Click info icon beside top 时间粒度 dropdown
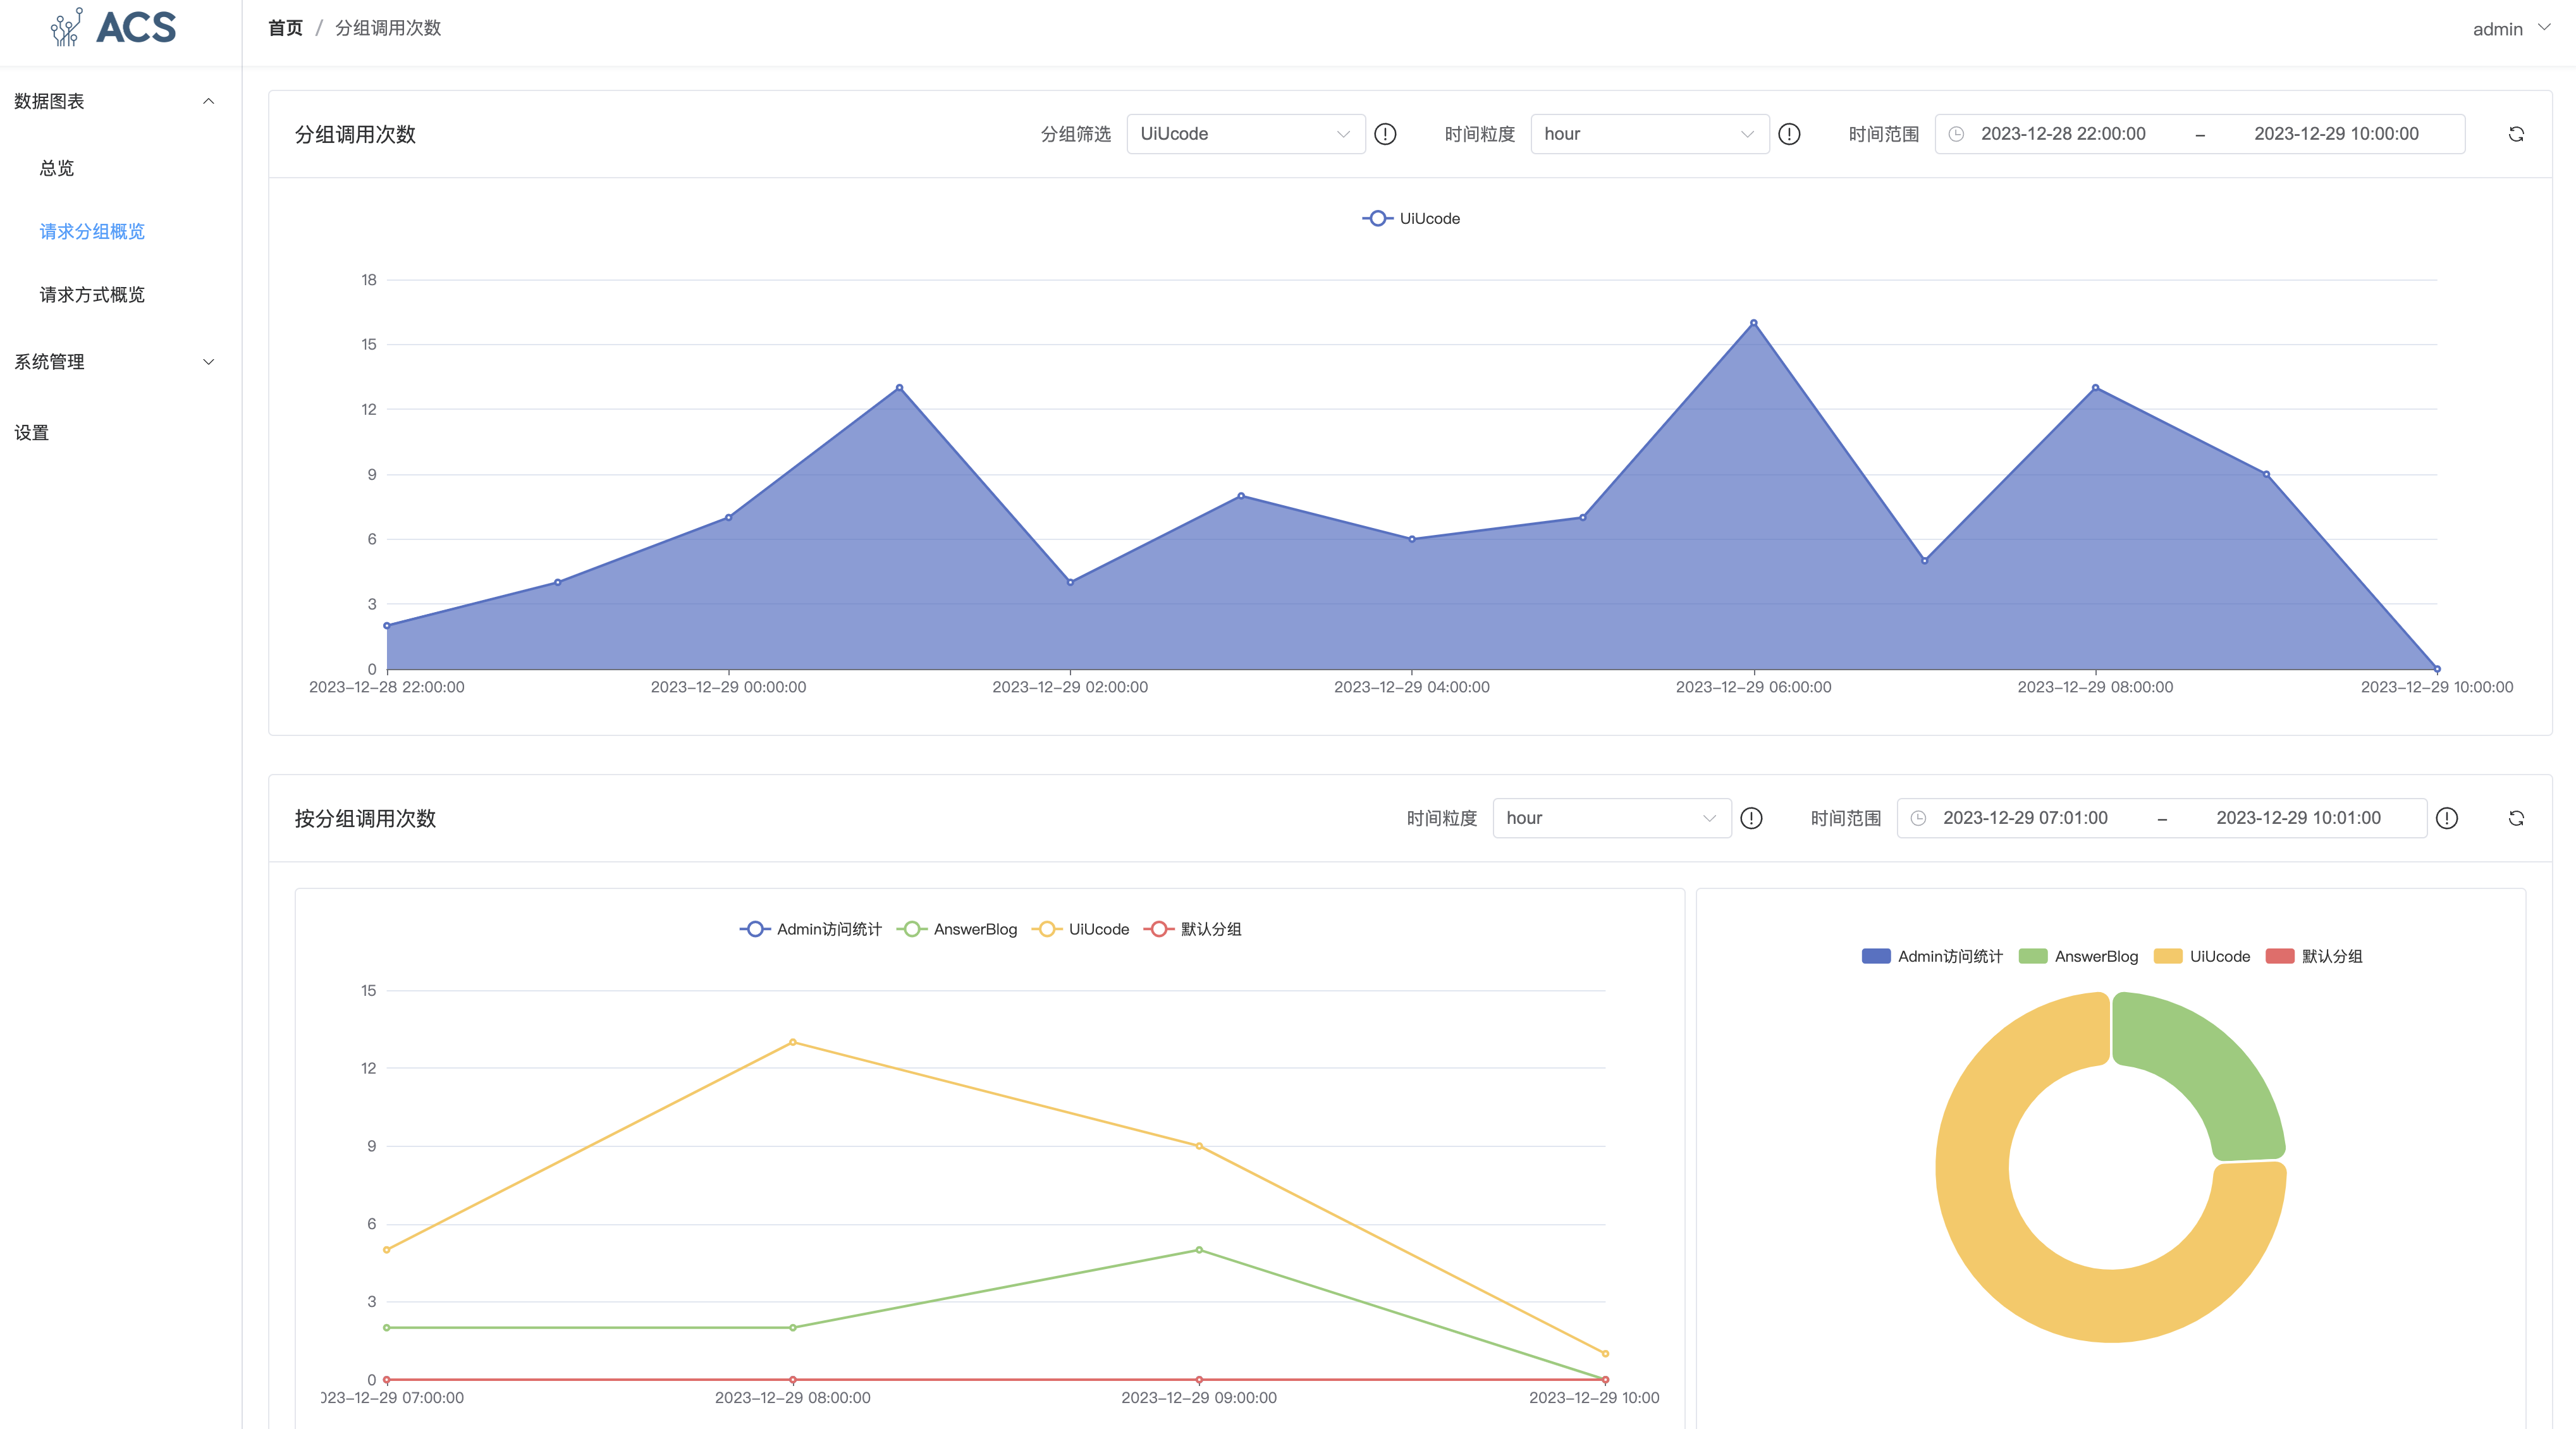 pyautogui.click(x=1789, y=134)
